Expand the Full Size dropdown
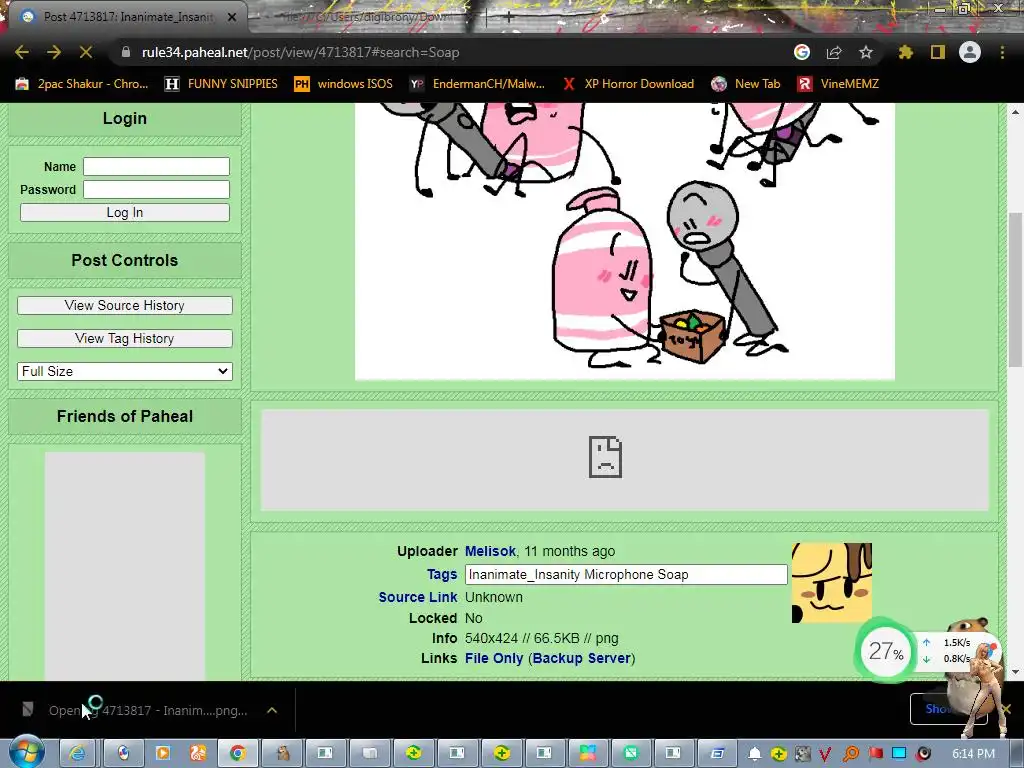The height and width of the screenshot is (768, 1024). click(x=125, y=371)
